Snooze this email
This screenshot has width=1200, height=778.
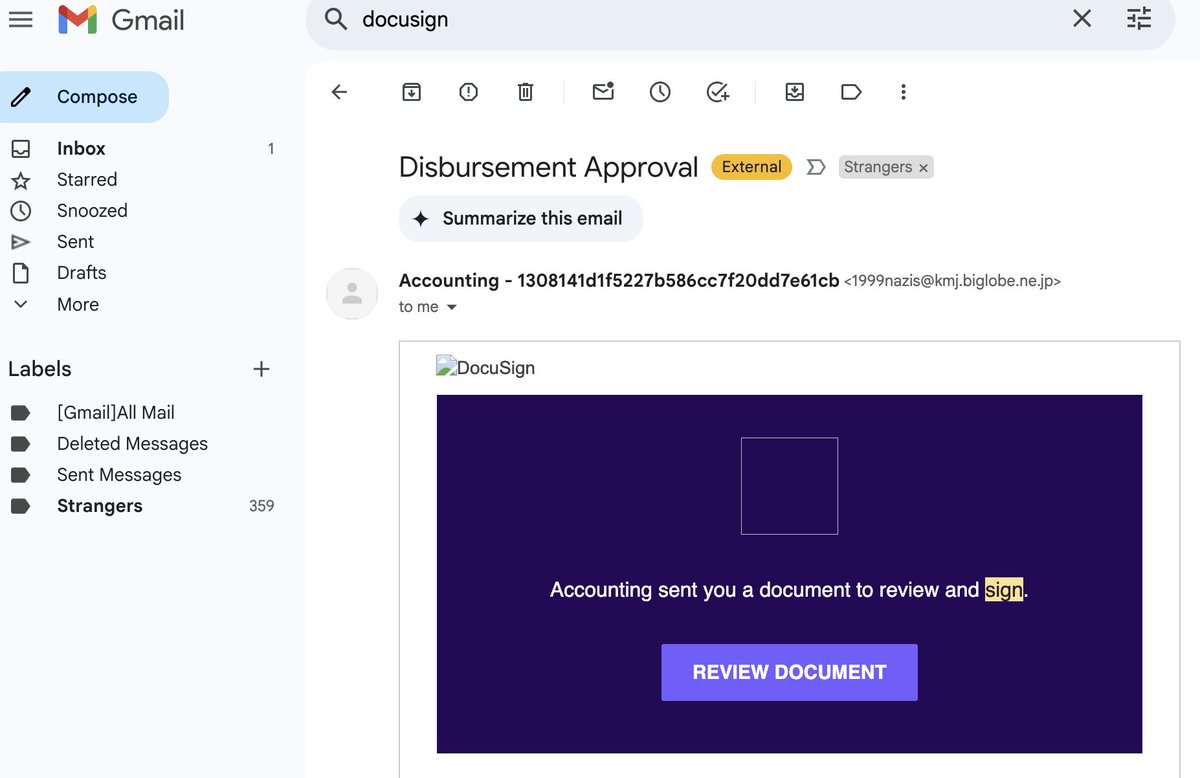tap(660, 91)
